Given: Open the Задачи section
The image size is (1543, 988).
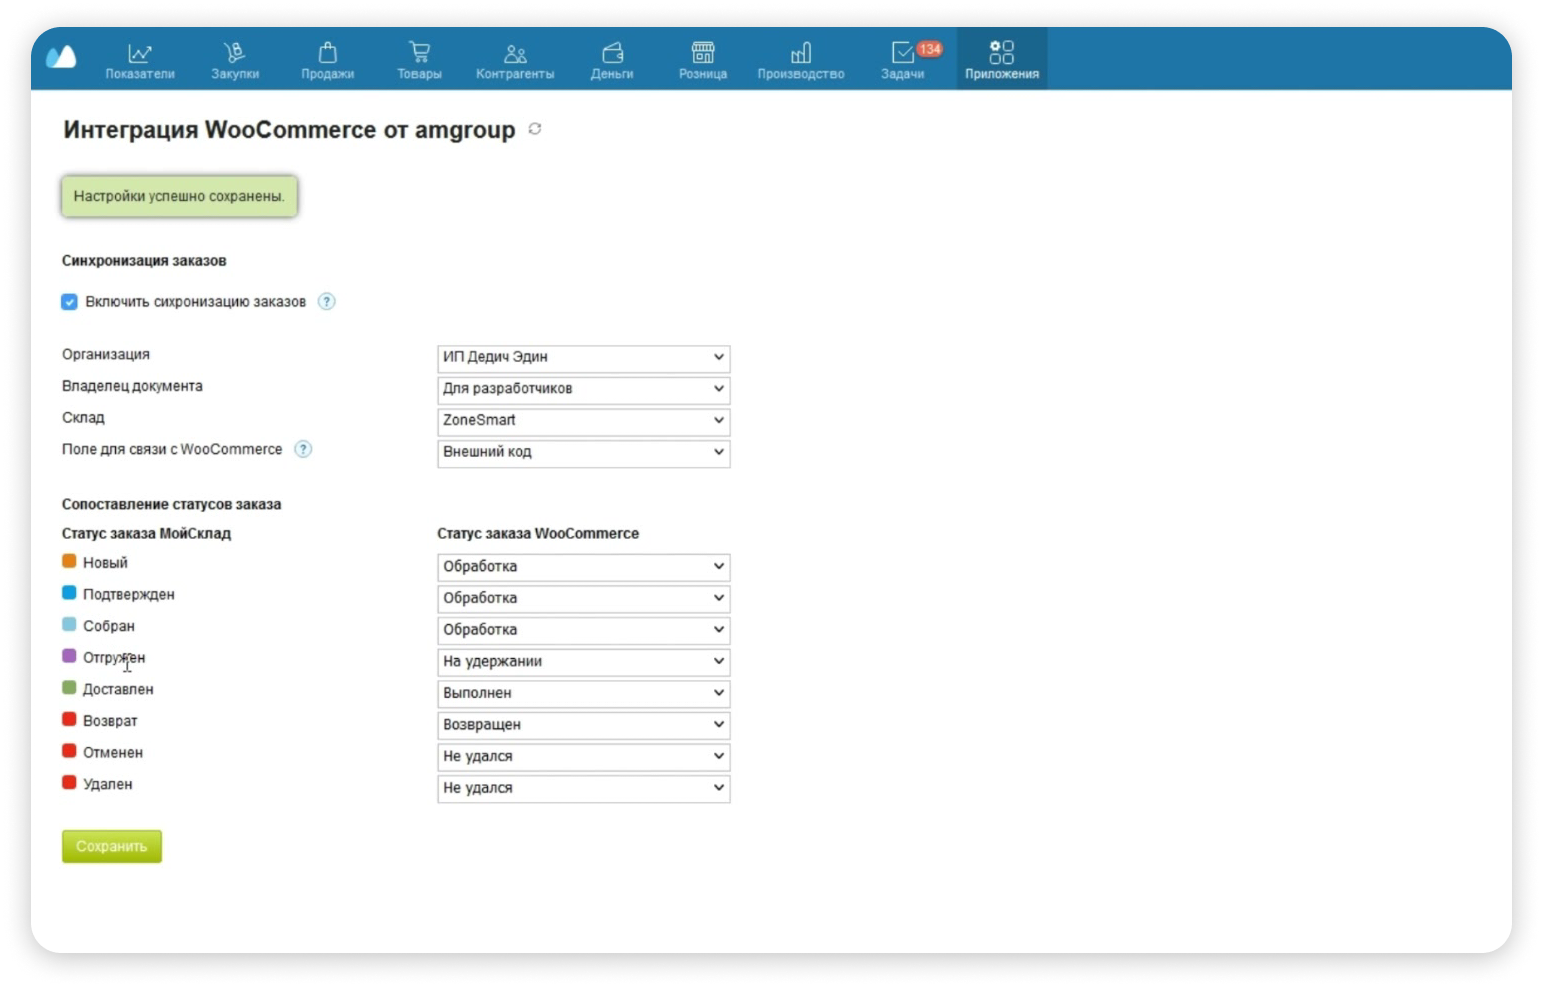Looking at the screenshot, I should click(x=902, y=61).
